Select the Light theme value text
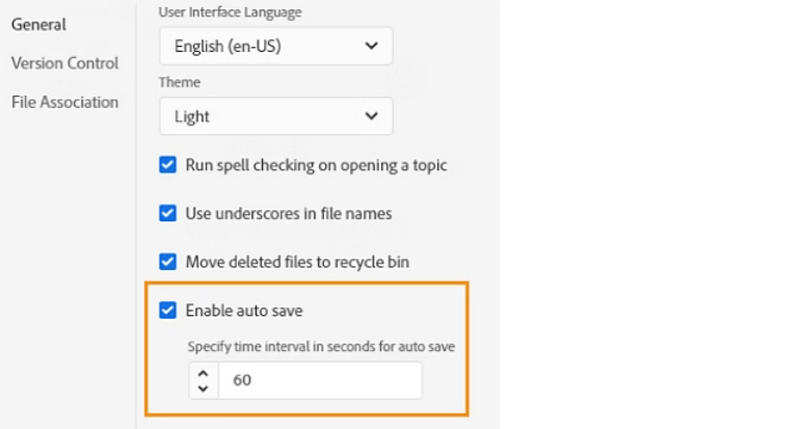800x429 pixels. 192,117
